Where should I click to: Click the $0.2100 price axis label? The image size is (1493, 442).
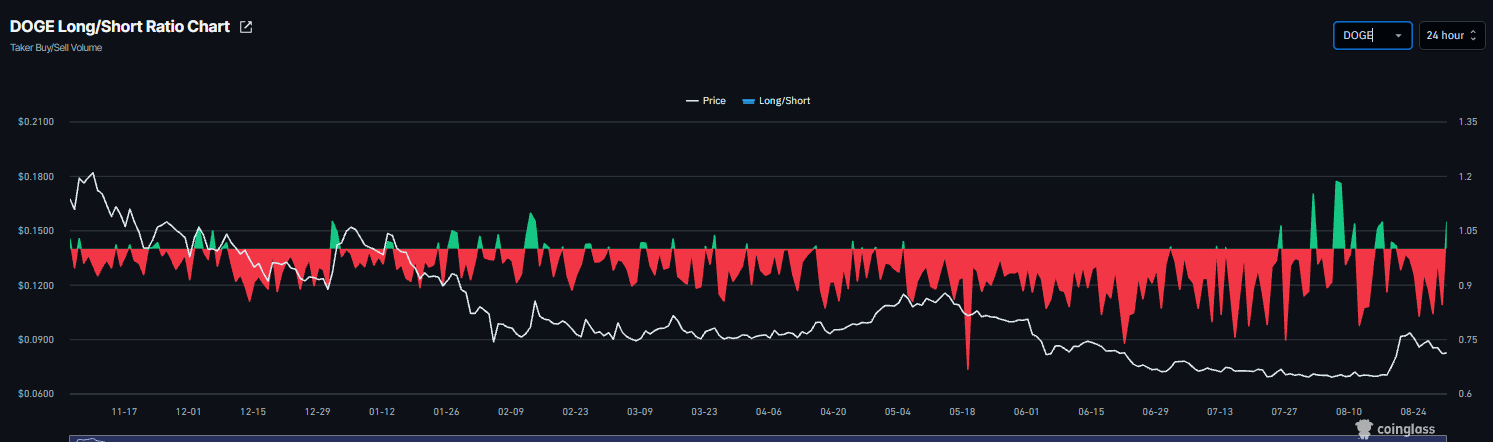click(34, 122)
